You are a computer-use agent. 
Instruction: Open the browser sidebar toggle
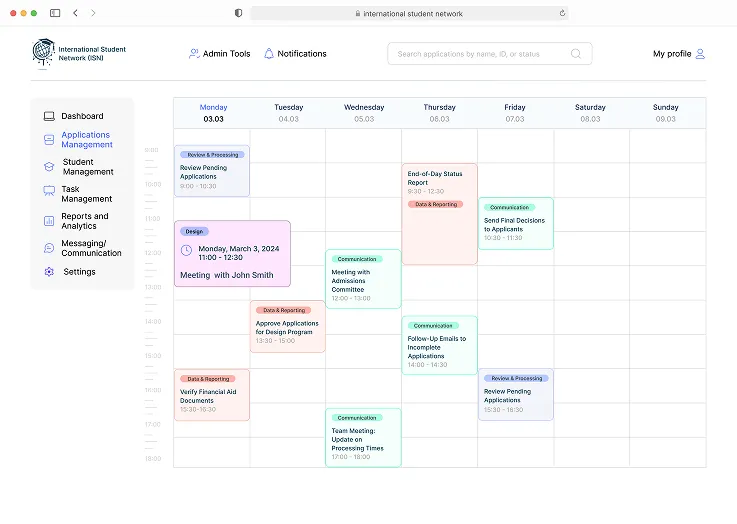(x=54, y=13)
